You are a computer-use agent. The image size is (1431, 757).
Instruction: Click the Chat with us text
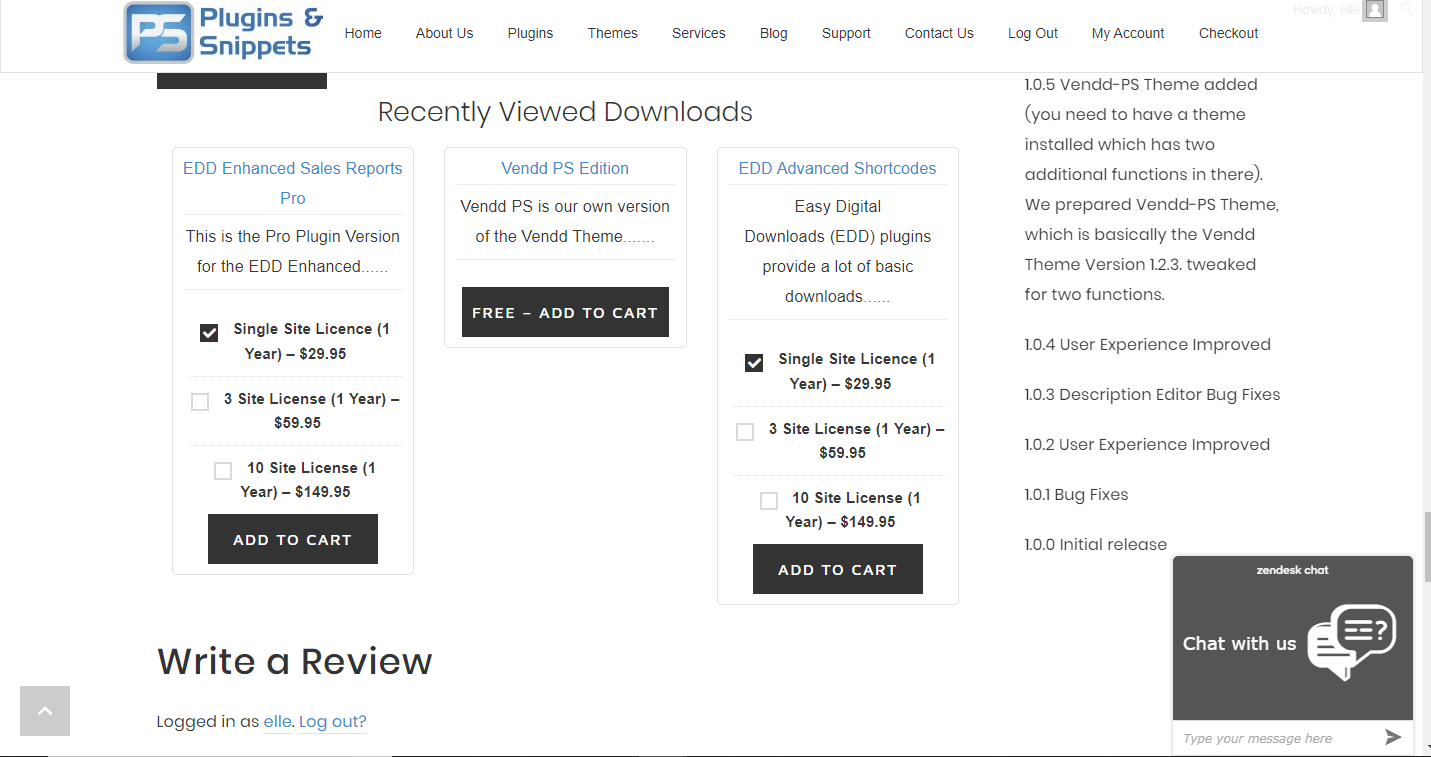click(x=1239, y=643)
